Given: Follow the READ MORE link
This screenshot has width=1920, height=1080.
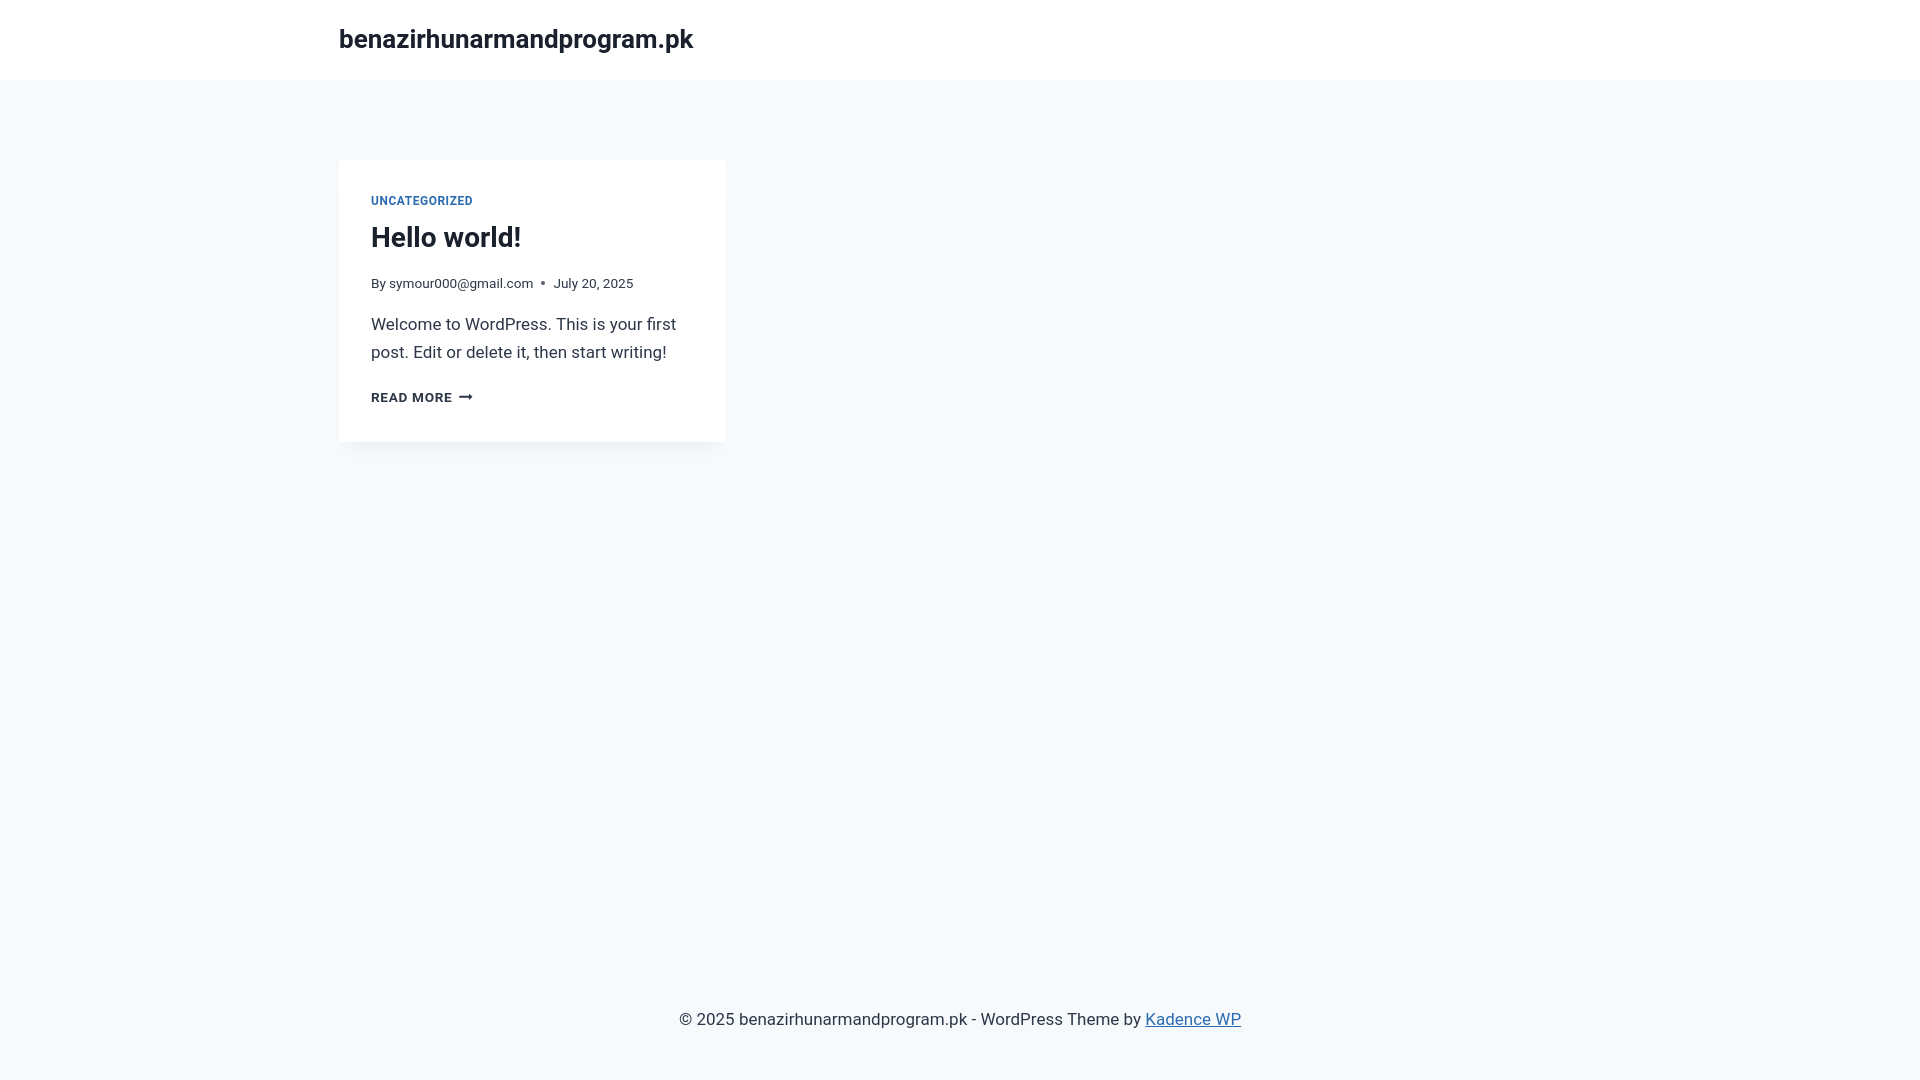Looking at the screenshot, I should [x=422, y=397].
